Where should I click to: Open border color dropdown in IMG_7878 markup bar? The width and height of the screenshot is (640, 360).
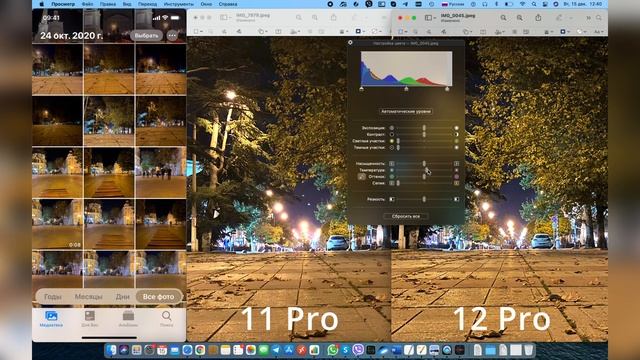pos(359,31)
